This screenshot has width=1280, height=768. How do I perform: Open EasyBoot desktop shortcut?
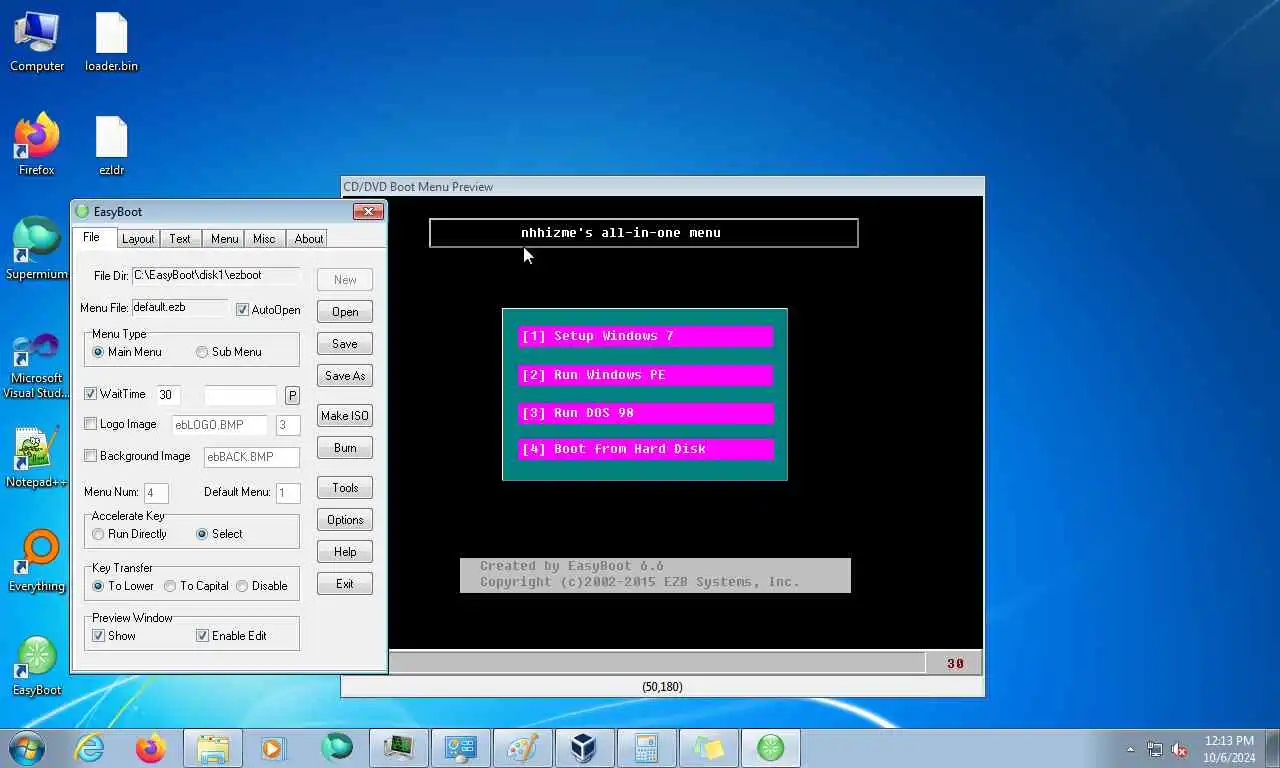coord(37,666)
